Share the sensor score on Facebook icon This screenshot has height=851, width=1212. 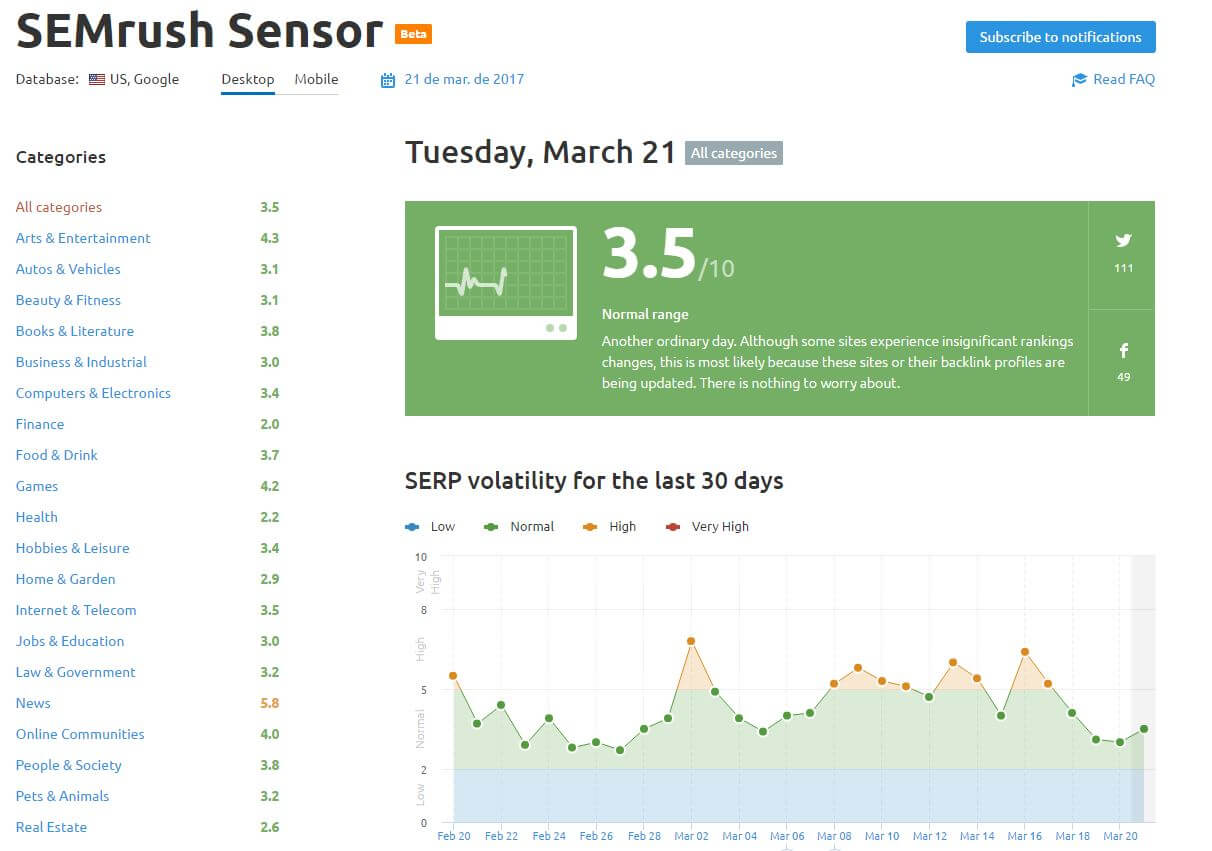1122,350
